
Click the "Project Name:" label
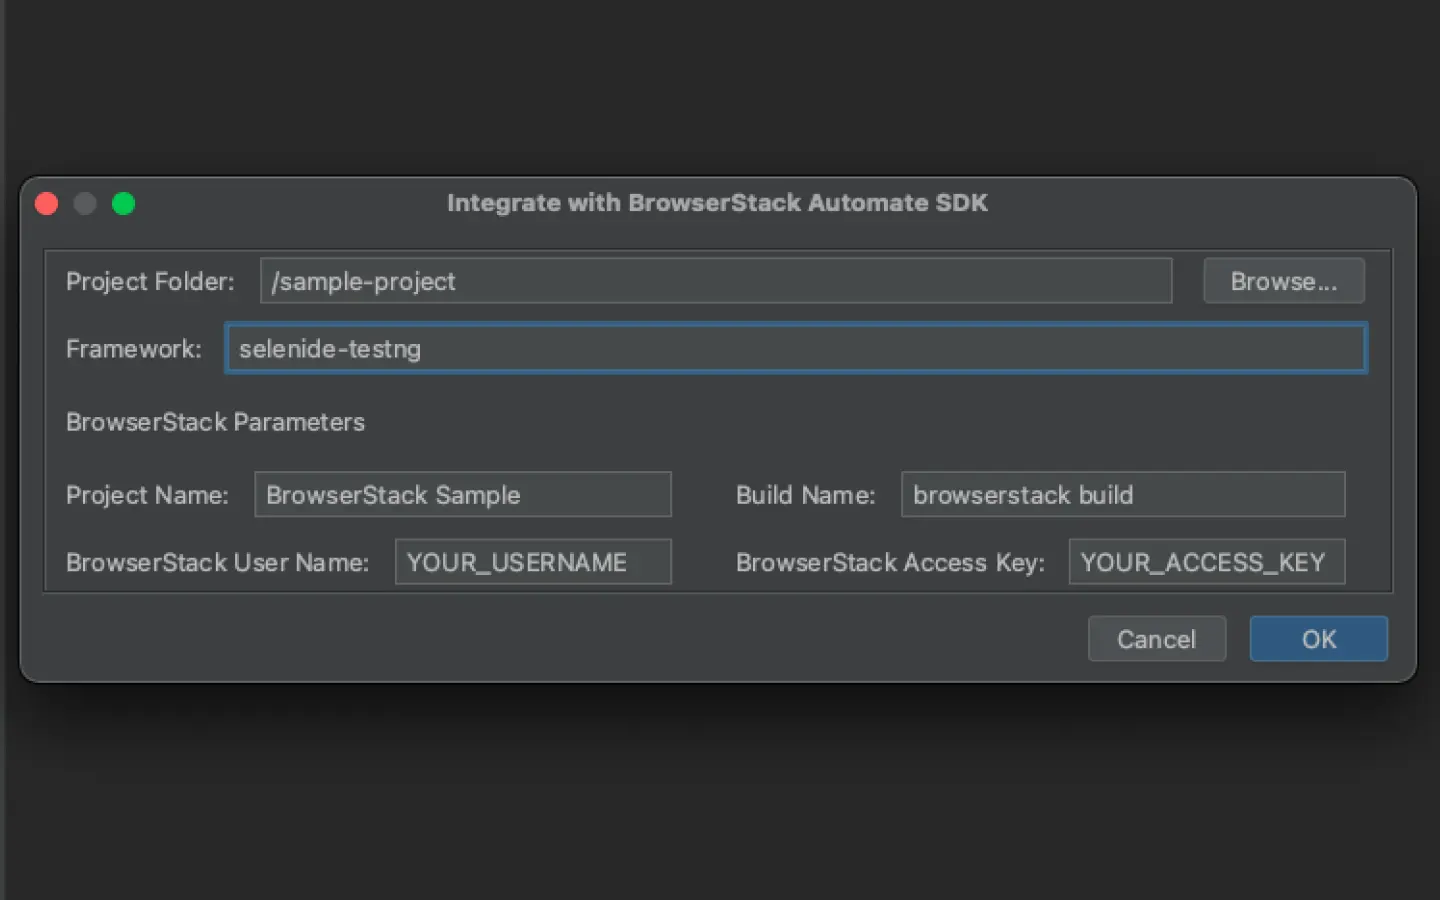pos(147,495)
